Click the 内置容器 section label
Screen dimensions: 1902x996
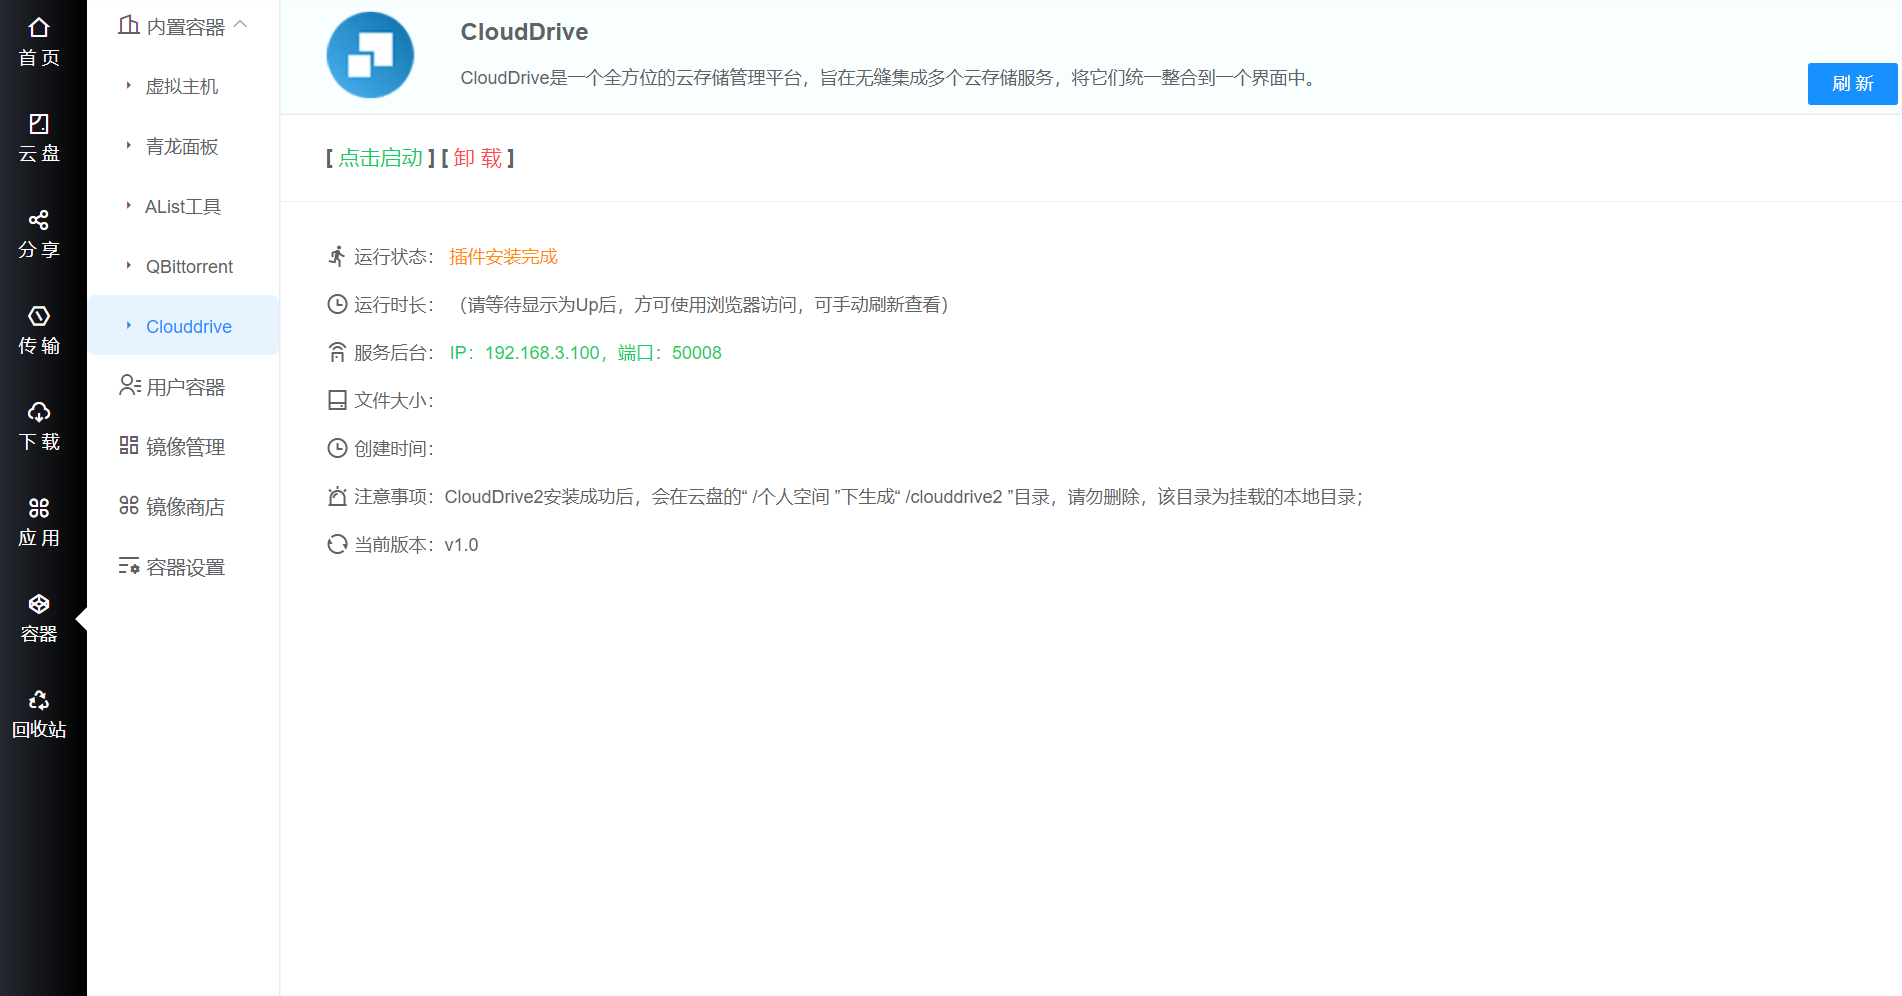coord(185,27)
